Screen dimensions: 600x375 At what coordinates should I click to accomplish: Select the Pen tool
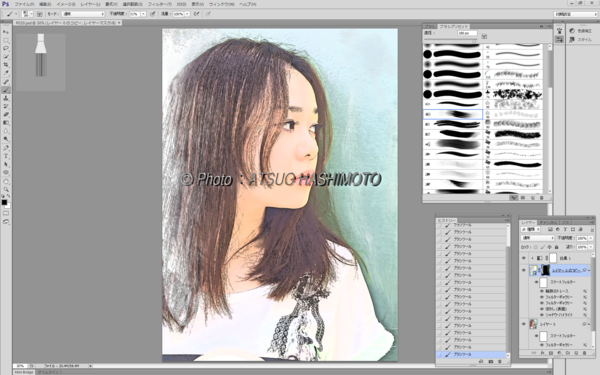[x=6, y=148]
